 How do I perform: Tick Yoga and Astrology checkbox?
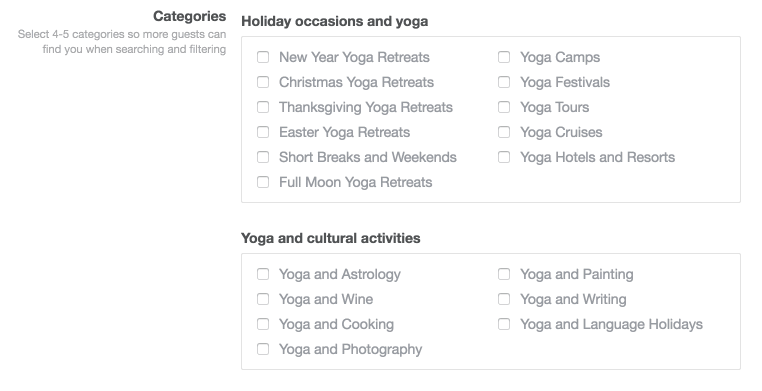(263, 274)
